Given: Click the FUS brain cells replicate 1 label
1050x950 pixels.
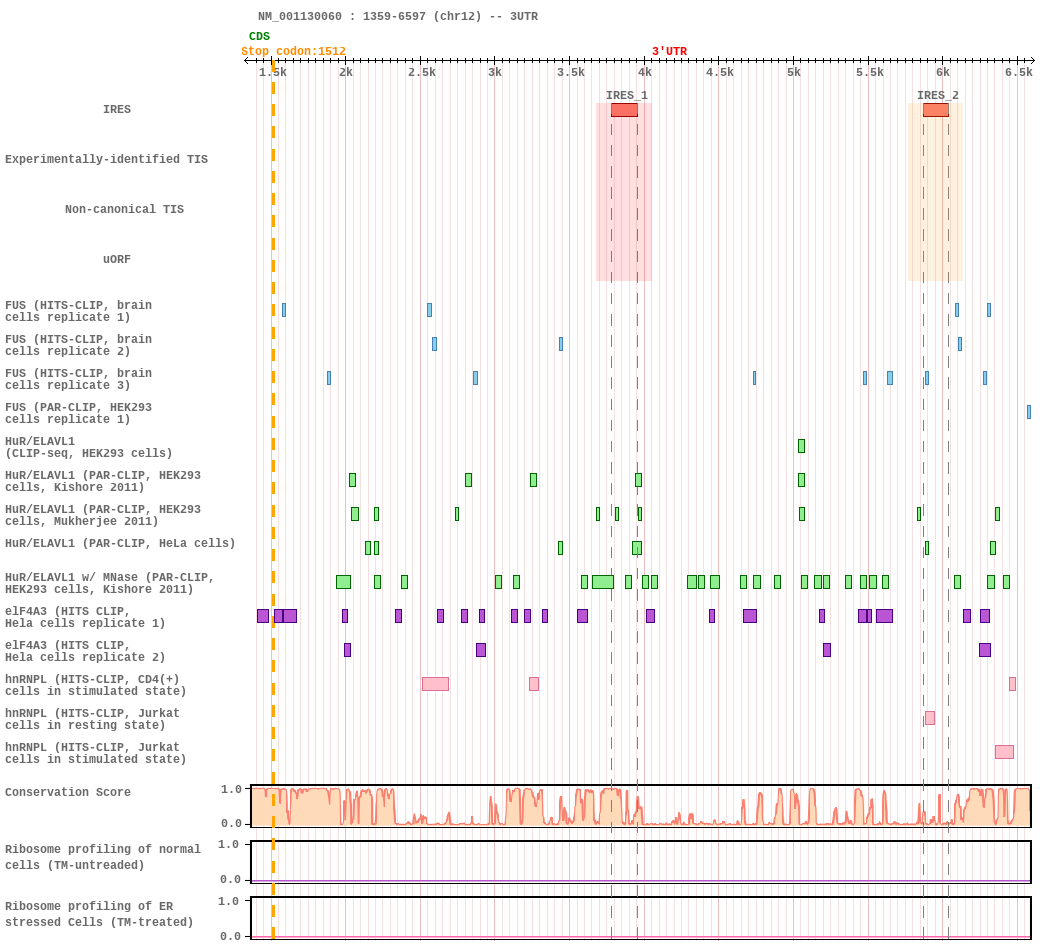Looking at the screenshot, I should (x=78, y=311).
